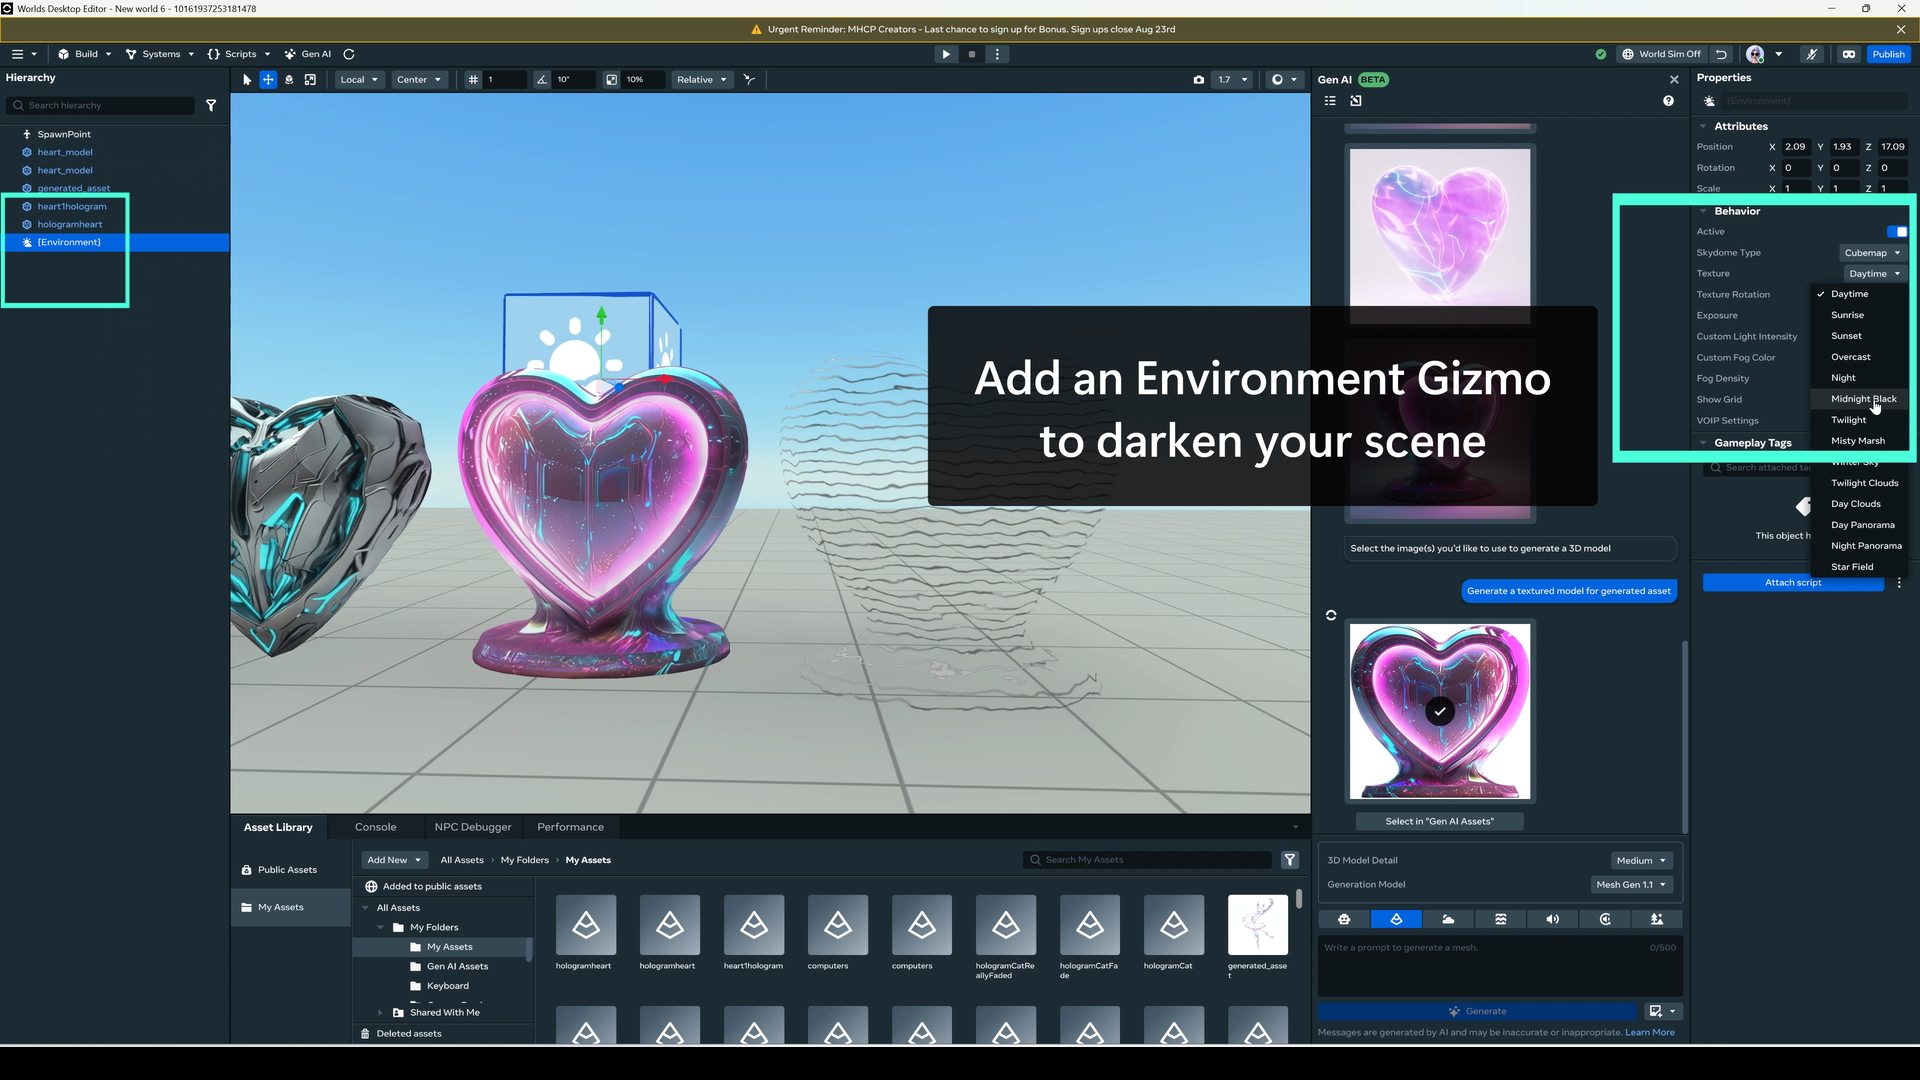Open the Gen AI help question mark icon

point(1668,101)
